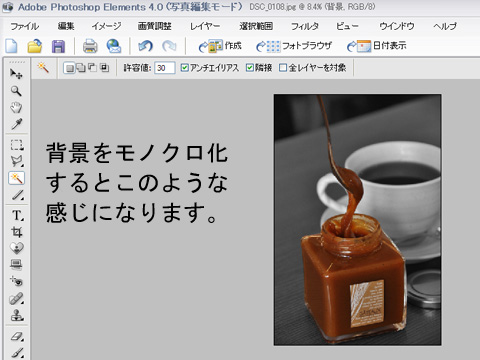This screenshot has width=480, height=360.
Task: Open the 編集 menu
Action: (66, 26)
